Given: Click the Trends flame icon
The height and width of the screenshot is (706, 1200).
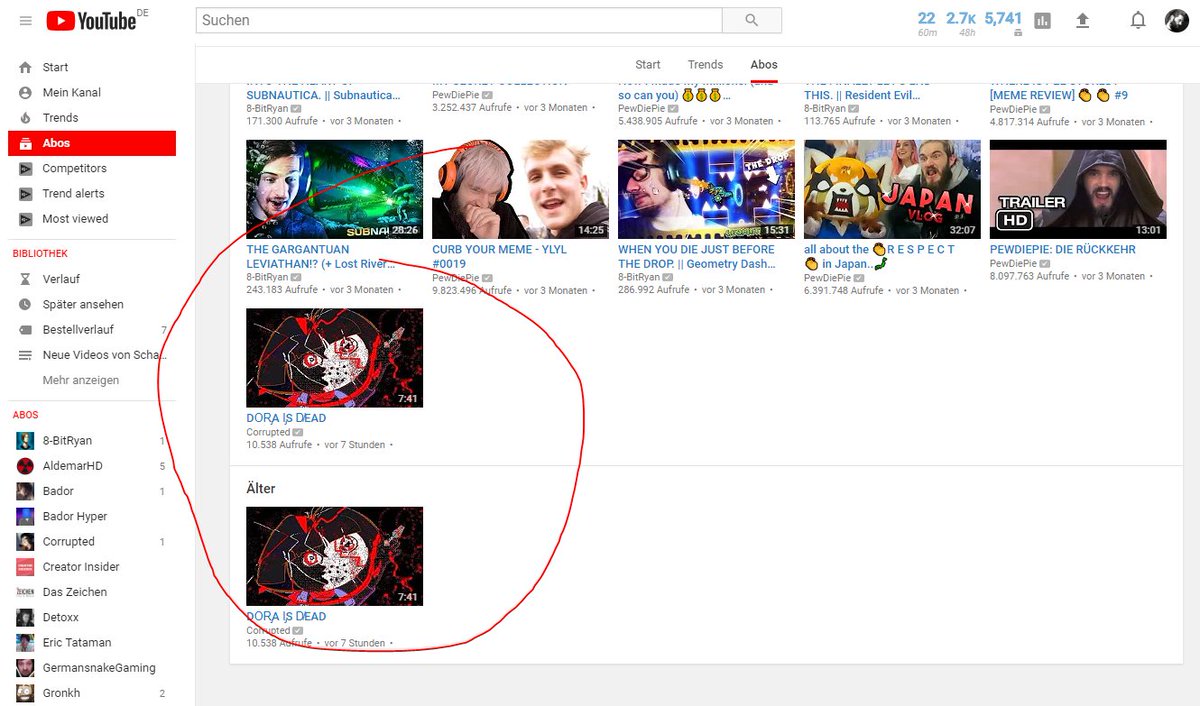Looking at the screenshot, I should pyautogui.click(x=25, y=117).
